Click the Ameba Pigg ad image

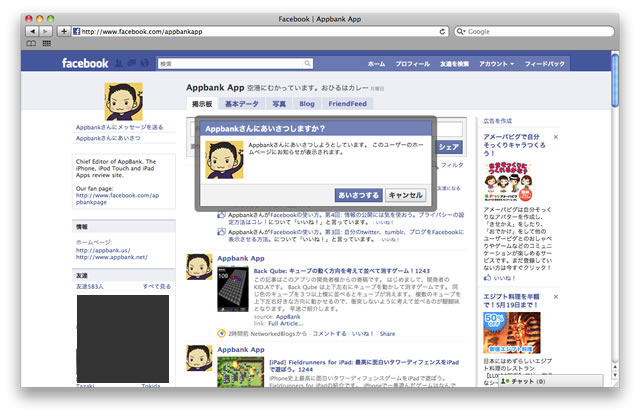(508, 182)
